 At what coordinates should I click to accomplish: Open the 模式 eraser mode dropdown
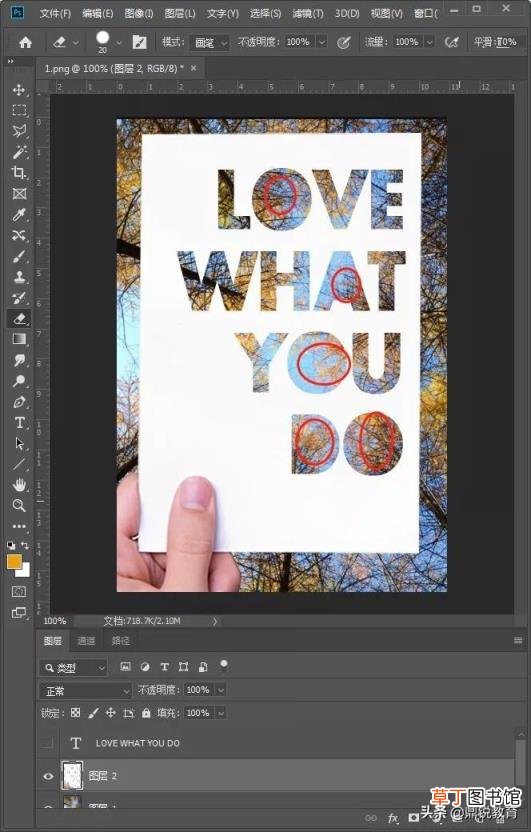210,42
